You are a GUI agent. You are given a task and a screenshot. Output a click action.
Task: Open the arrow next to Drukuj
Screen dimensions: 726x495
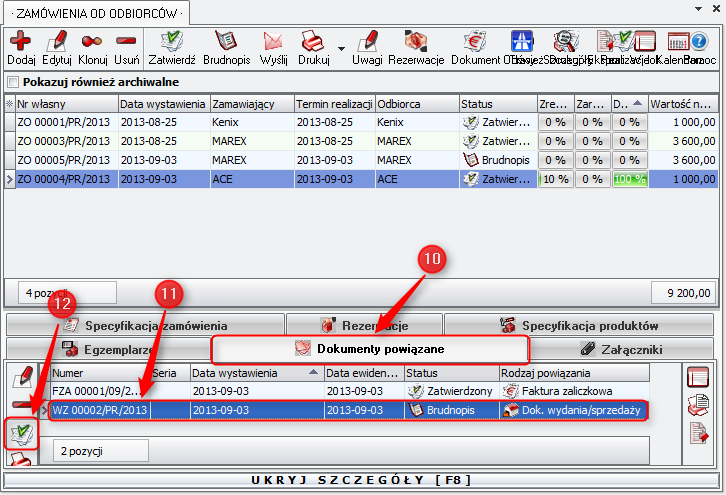coord(341,49)
